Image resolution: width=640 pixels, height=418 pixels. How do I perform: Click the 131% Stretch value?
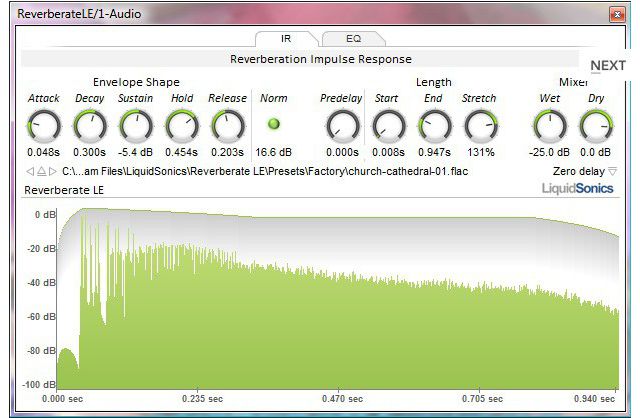(481, 152)
